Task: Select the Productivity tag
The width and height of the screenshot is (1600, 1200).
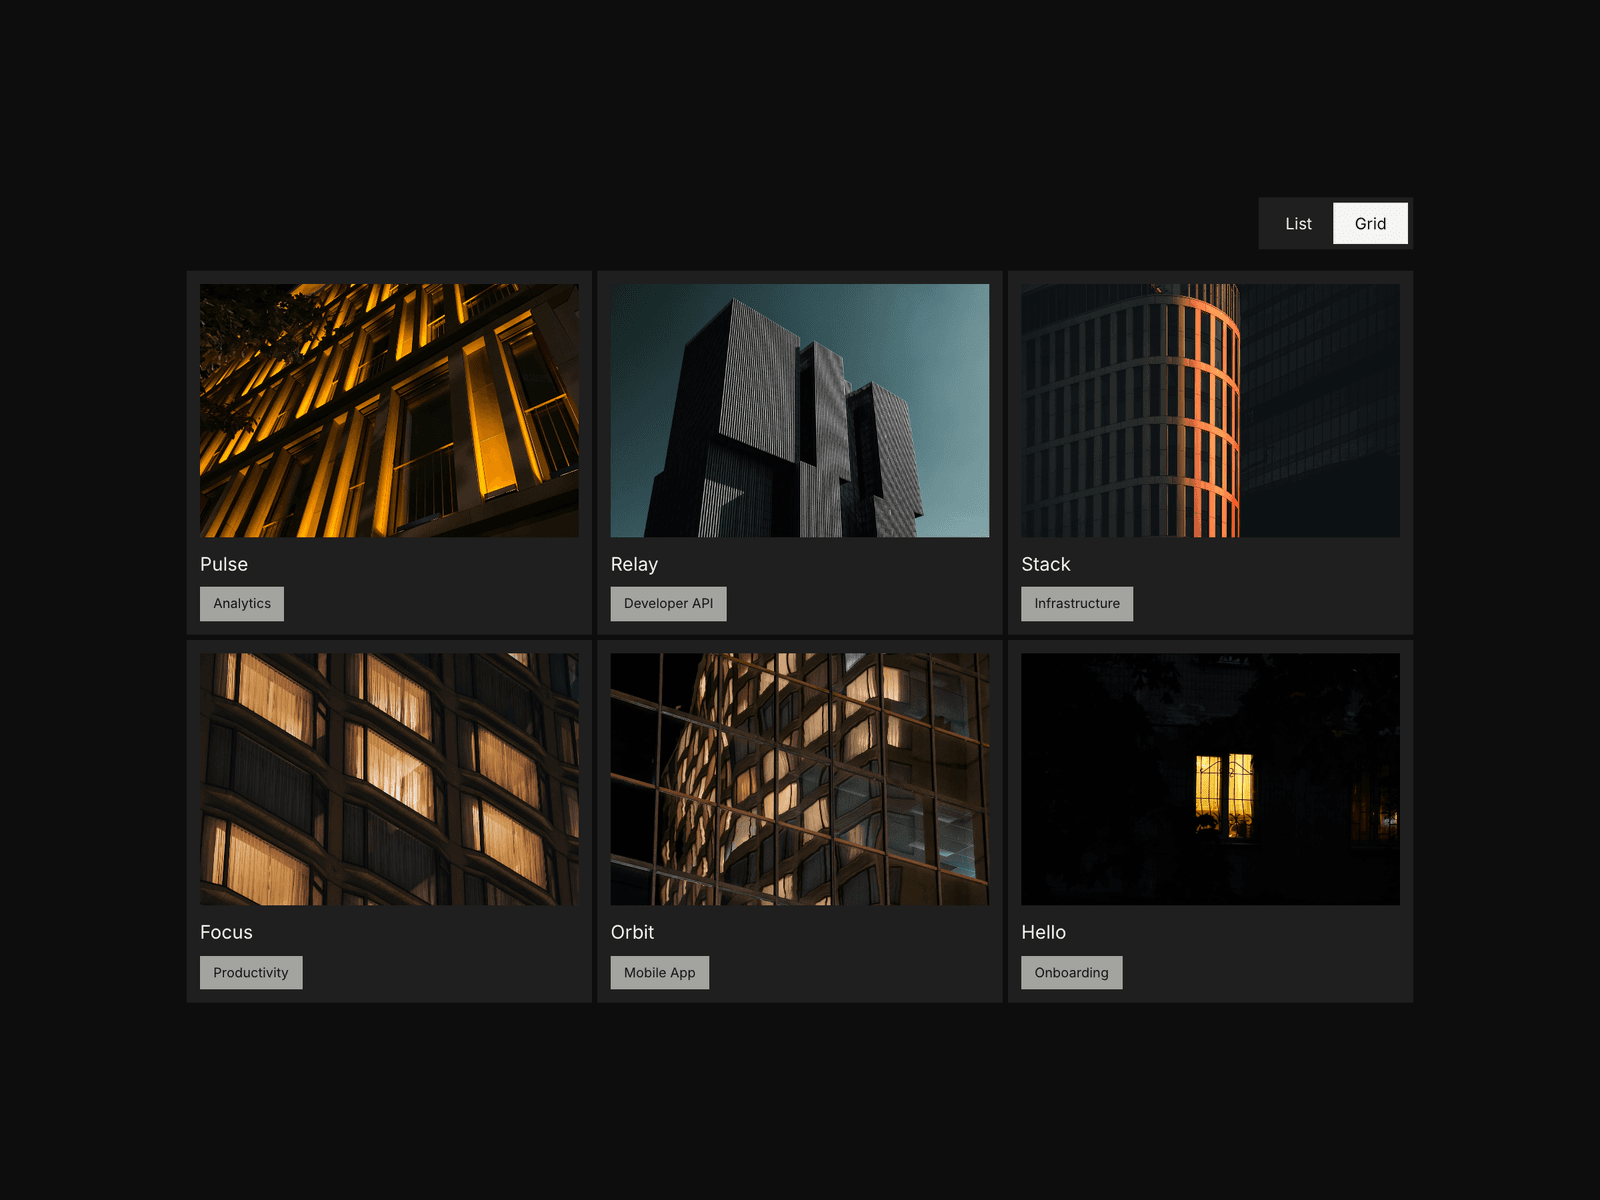Action: pos(251,973)
